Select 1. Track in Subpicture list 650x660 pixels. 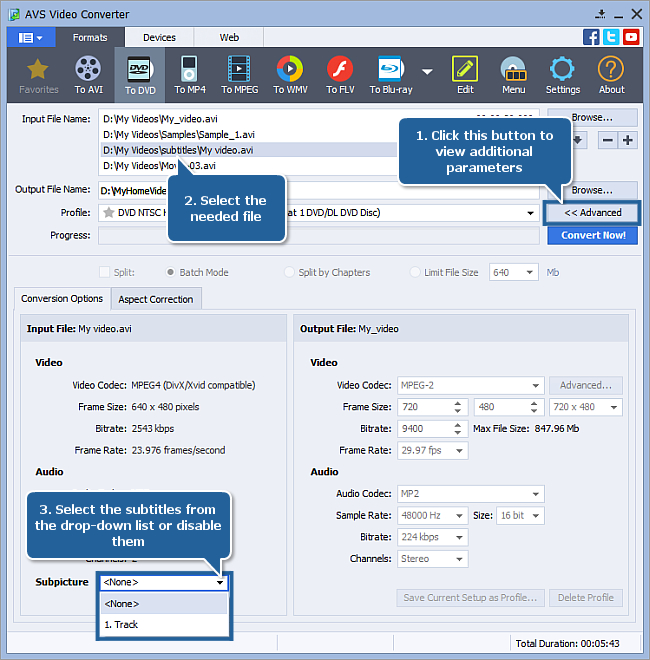coord(164,625)
